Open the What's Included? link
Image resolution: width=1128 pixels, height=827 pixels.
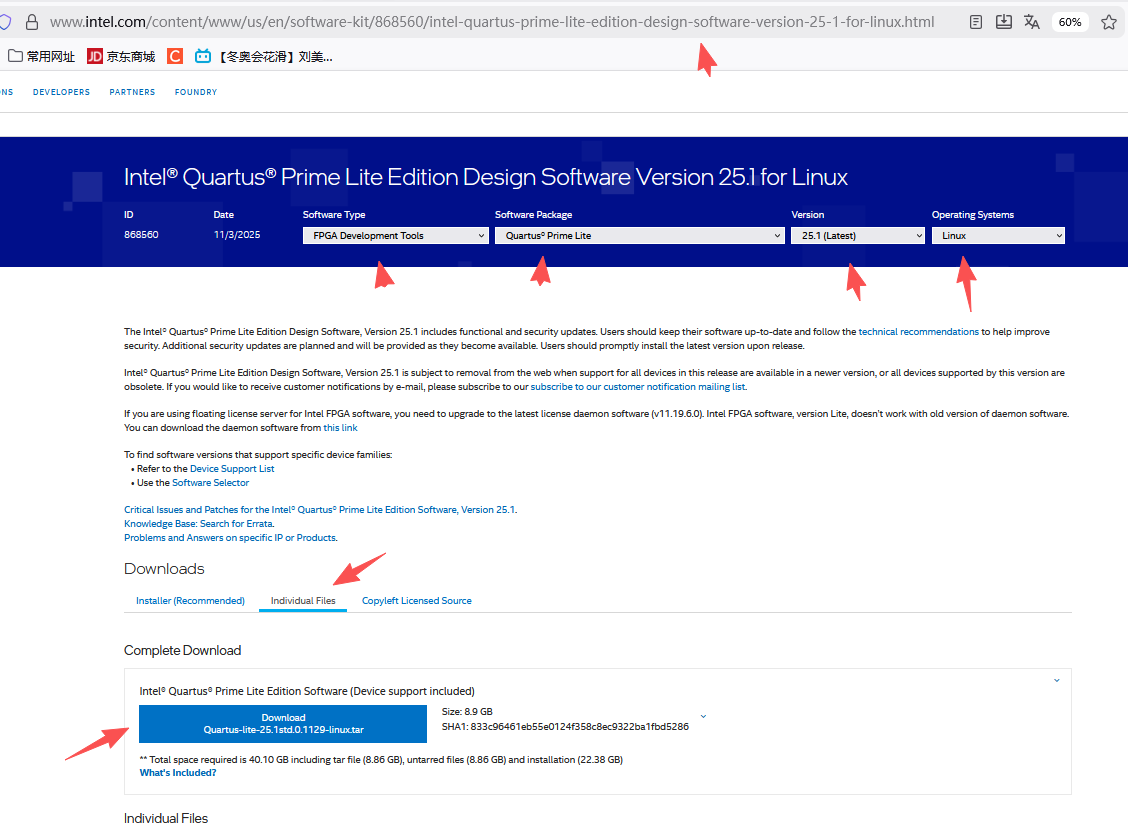click(178, 773)
